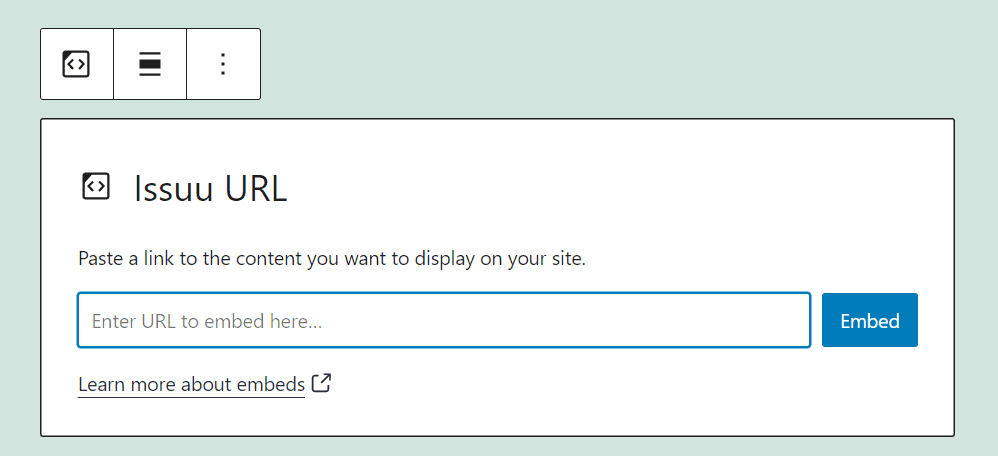
Task: Open the block alignment options
Action: [150, 64]
